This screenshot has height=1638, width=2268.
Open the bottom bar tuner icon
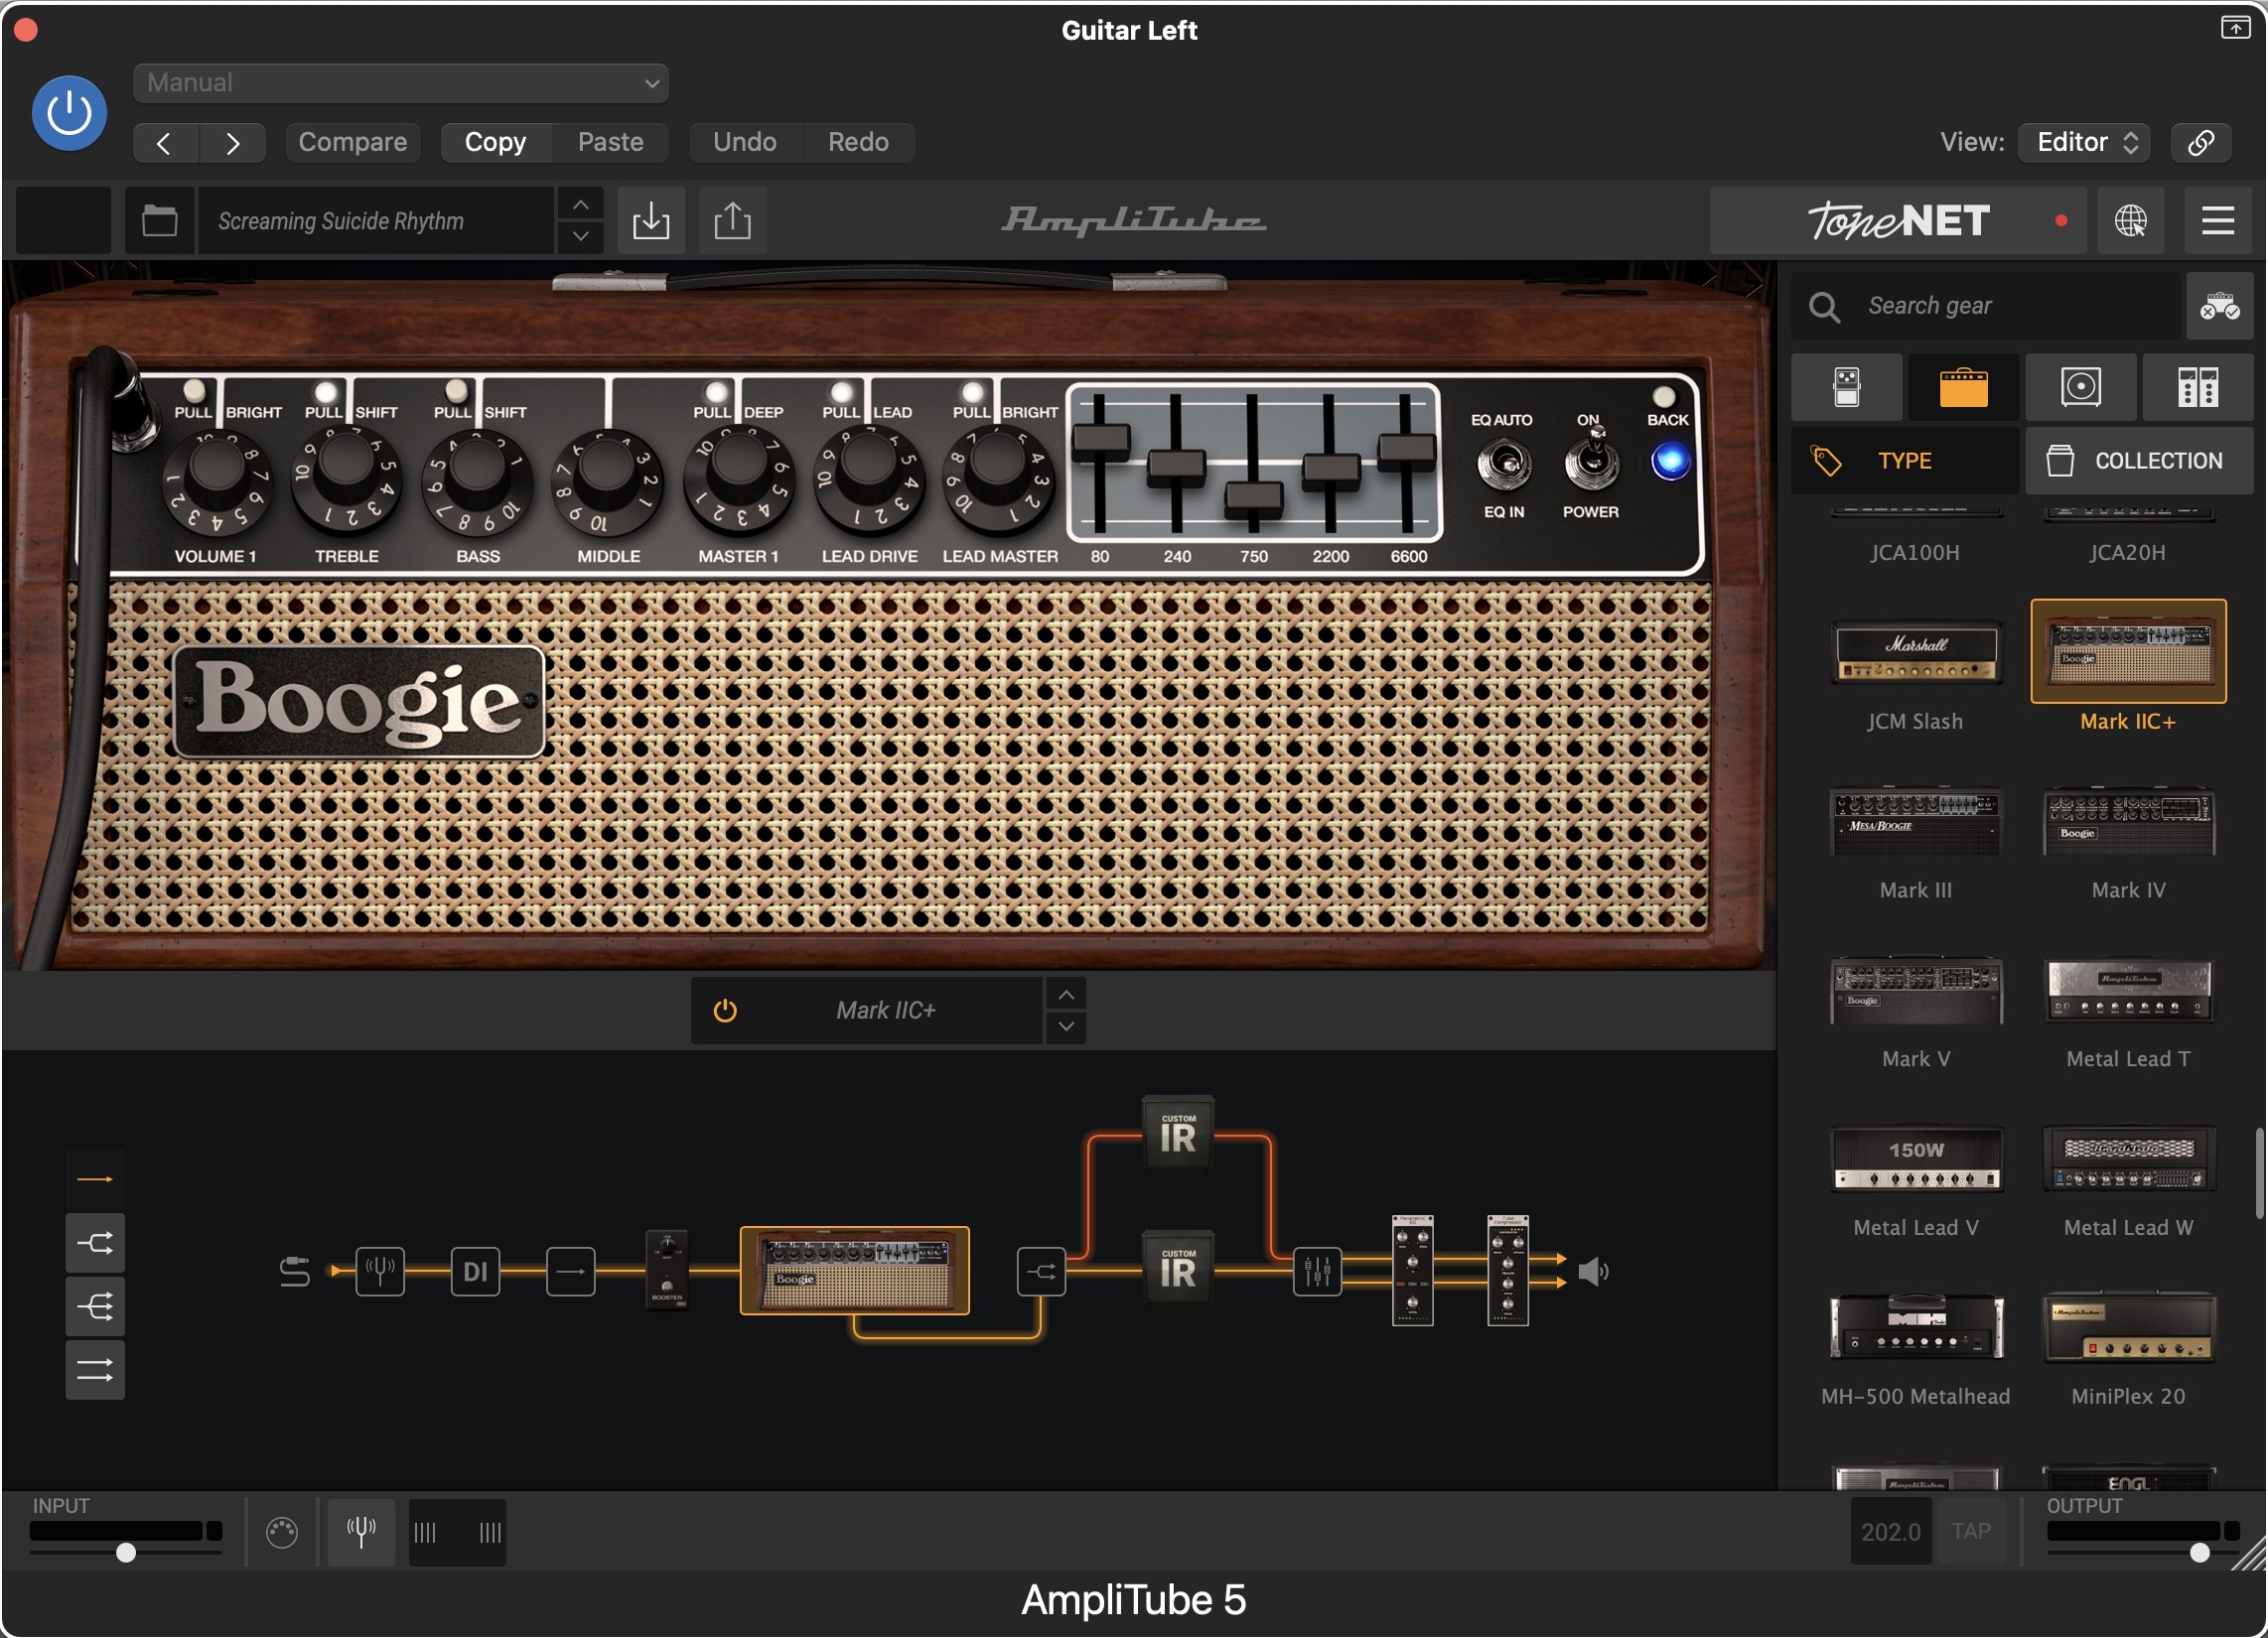click(x=361, y=1531)
